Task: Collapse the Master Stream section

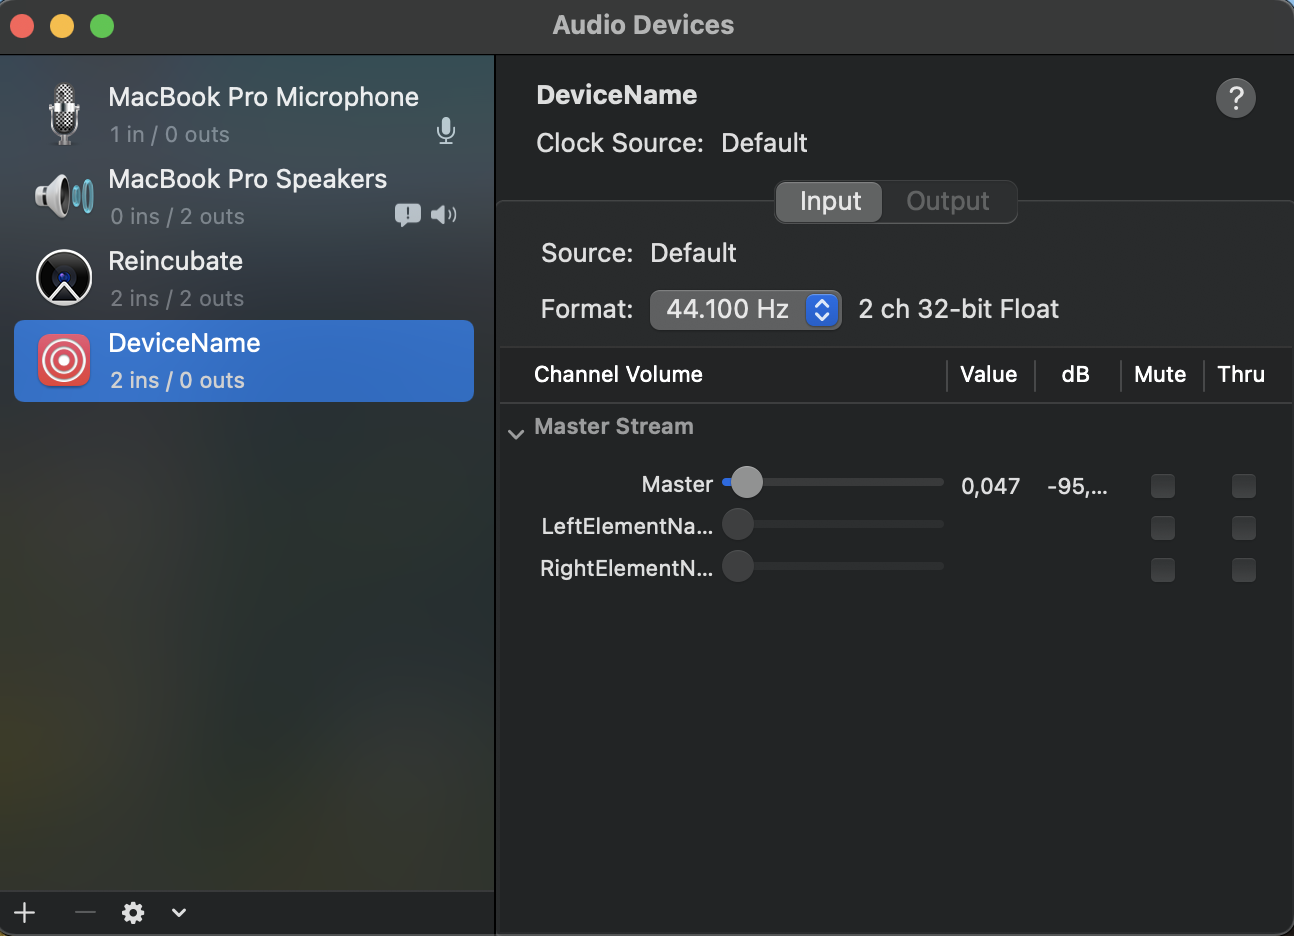Action: 516,434
